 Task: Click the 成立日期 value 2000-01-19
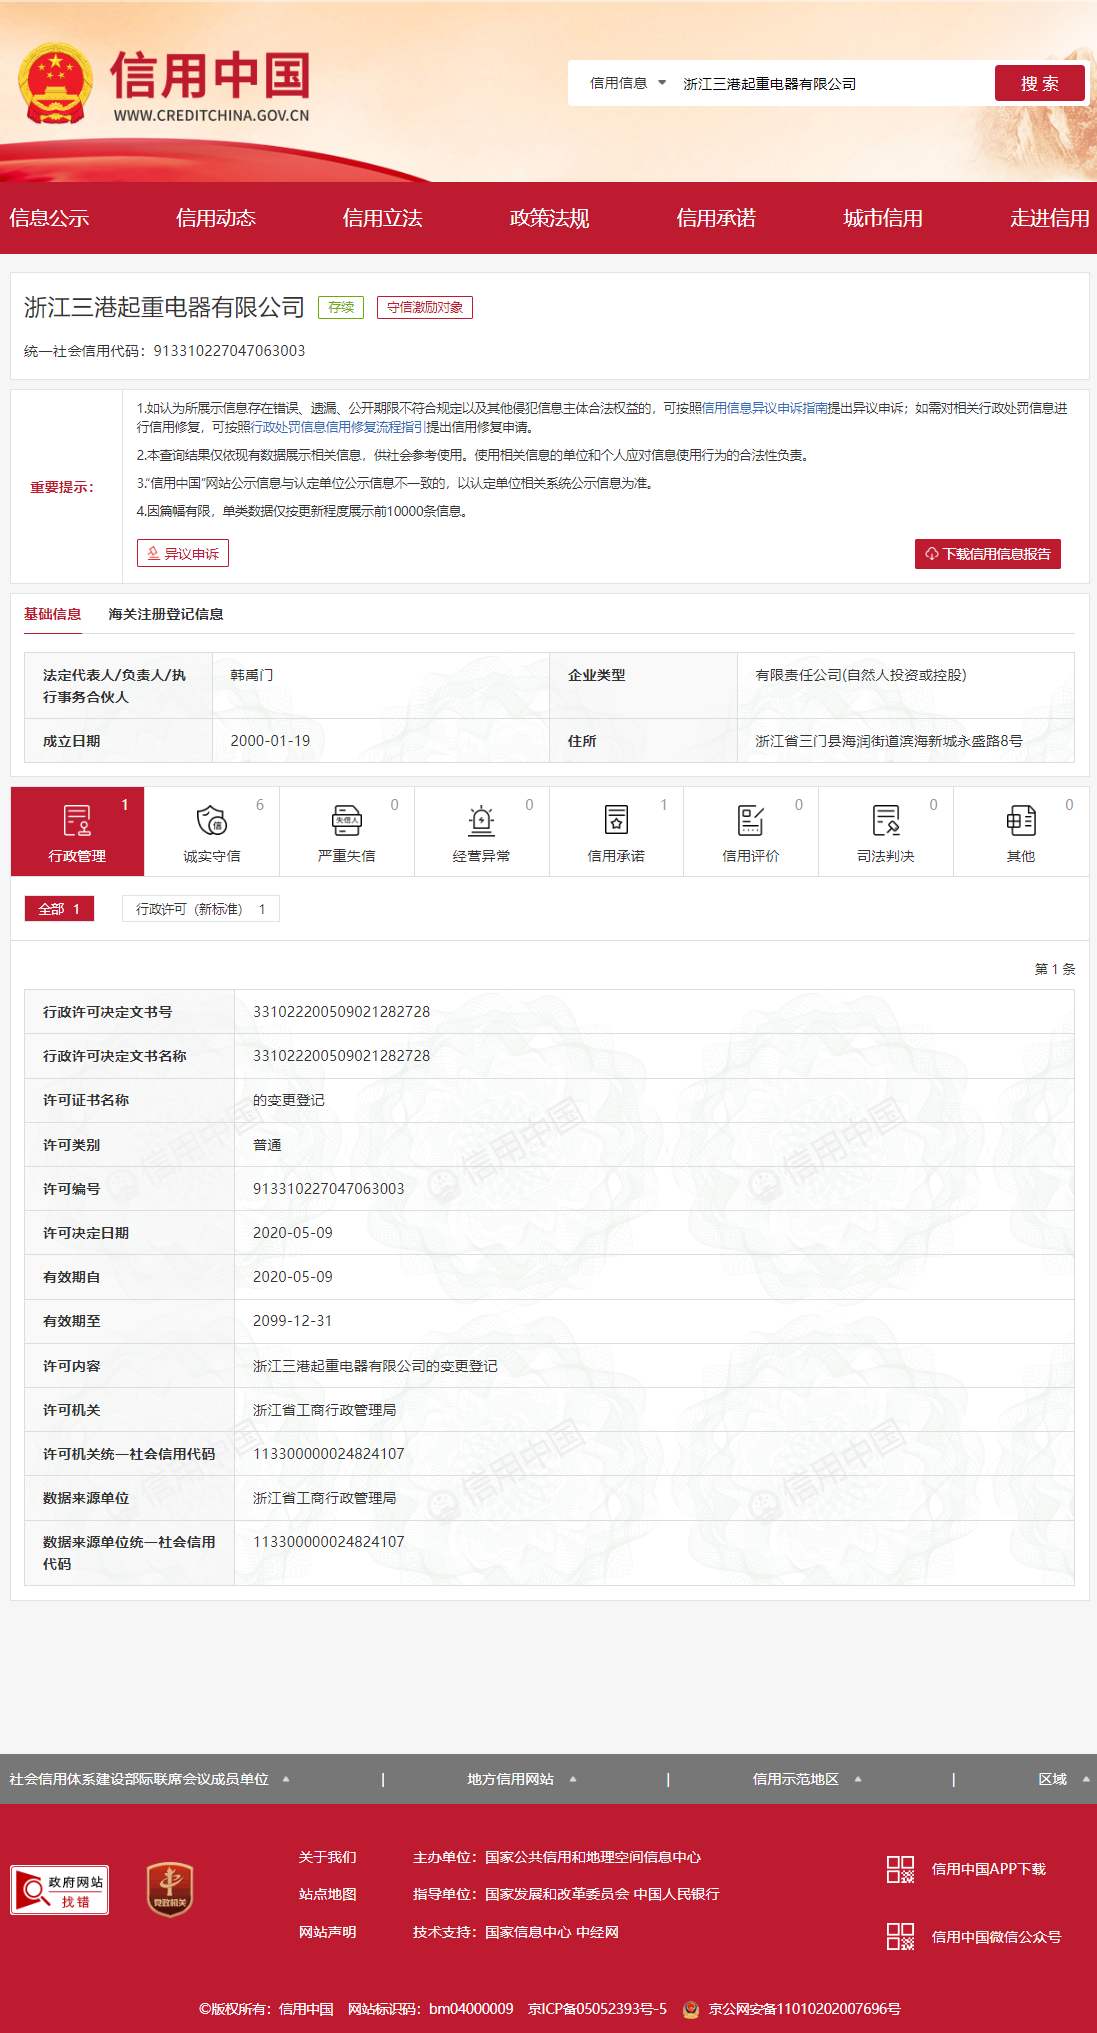(x=270, y=741)
